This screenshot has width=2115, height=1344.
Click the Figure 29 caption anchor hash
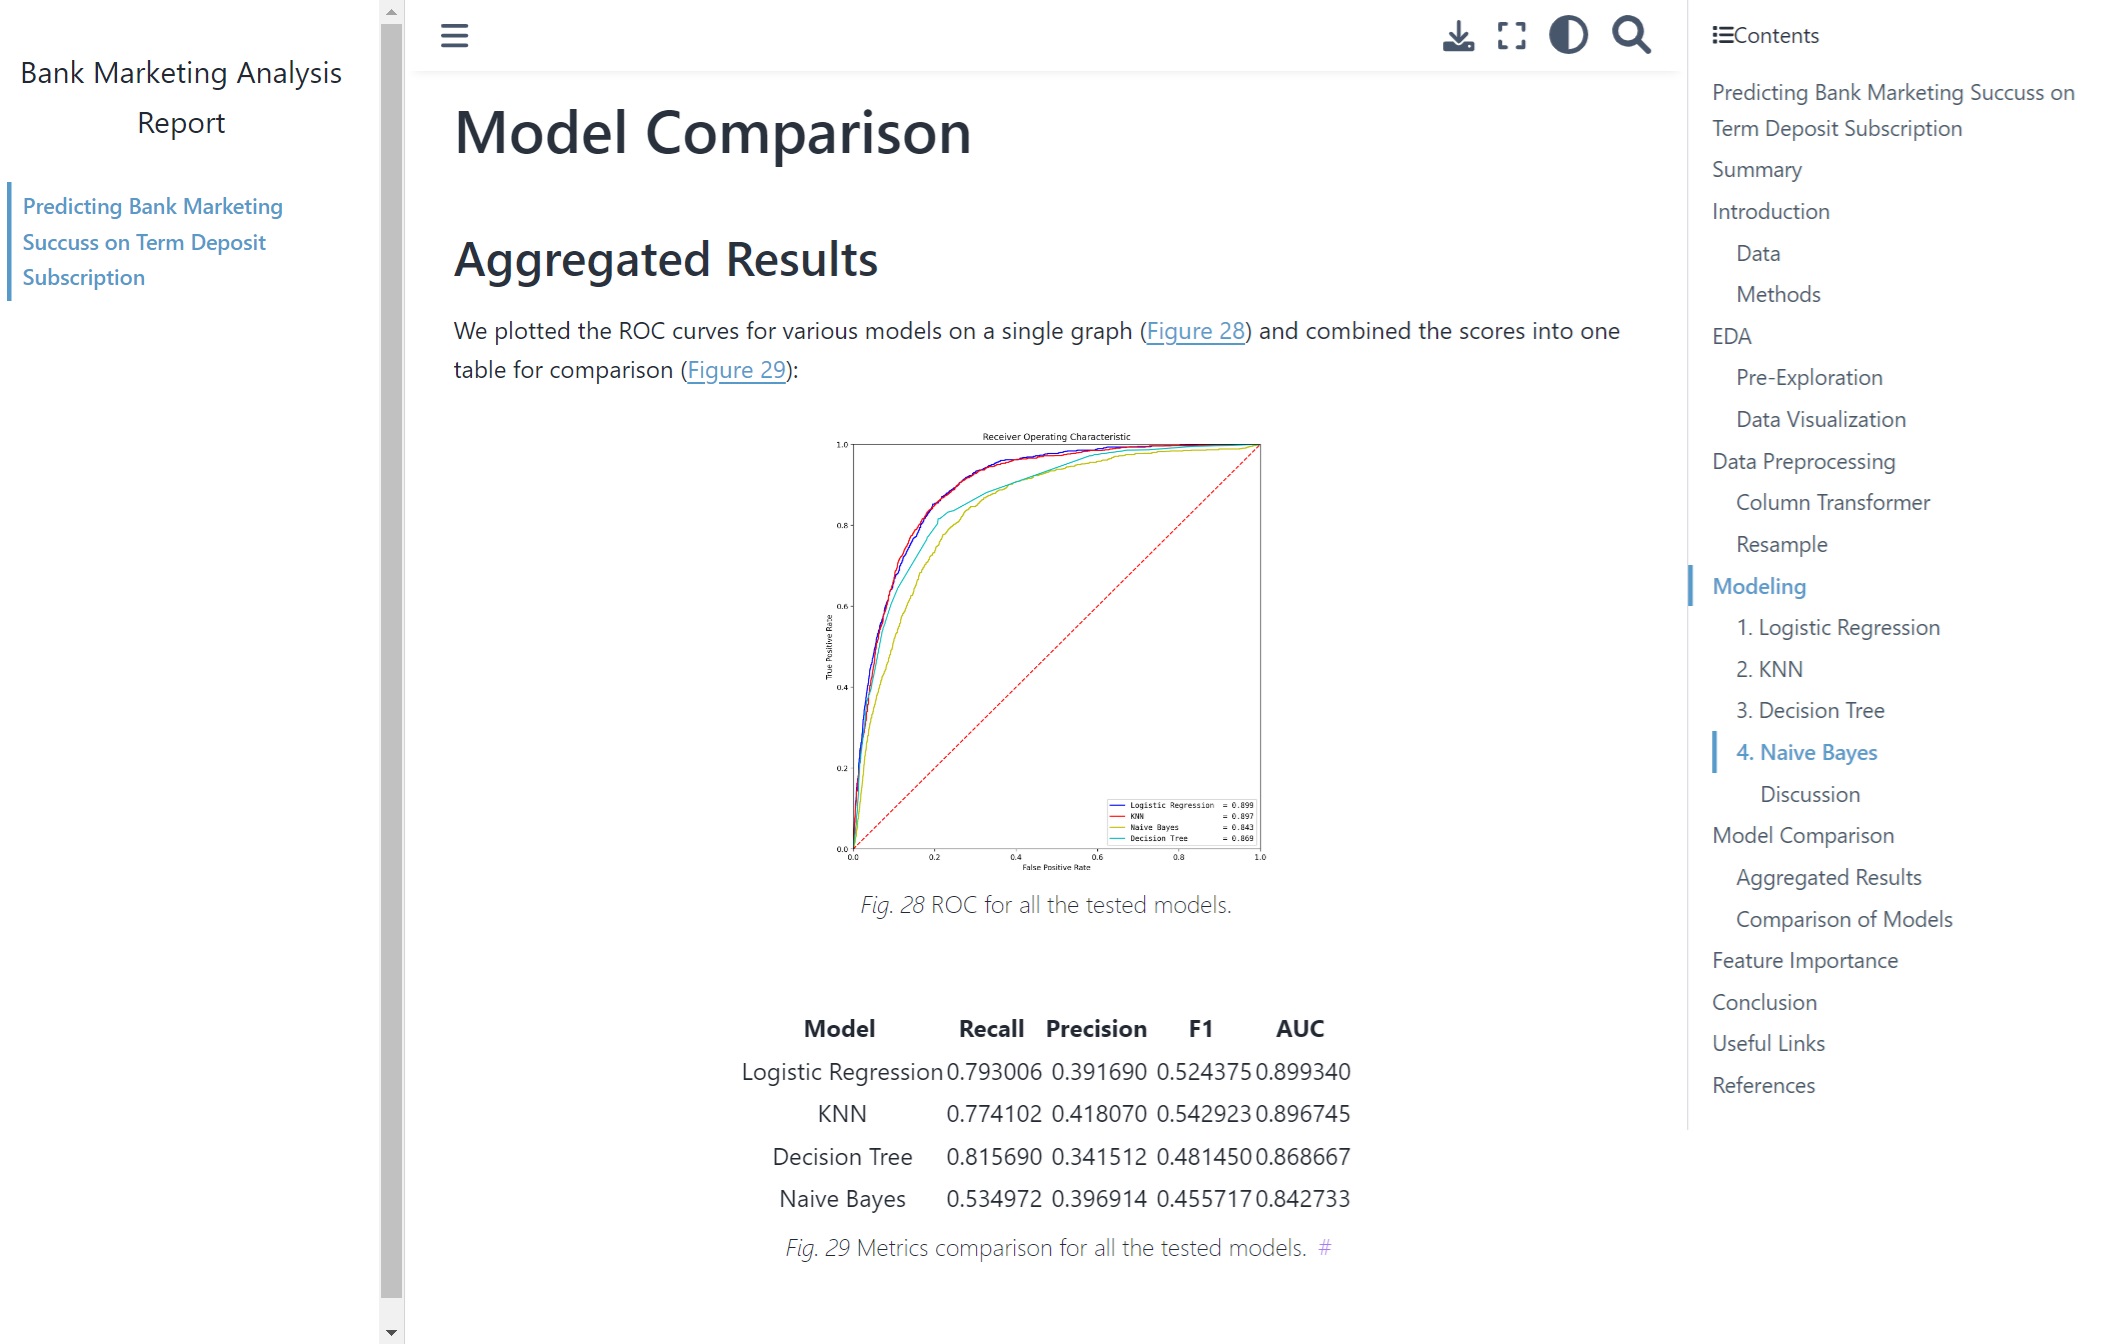[1324, 1247]
